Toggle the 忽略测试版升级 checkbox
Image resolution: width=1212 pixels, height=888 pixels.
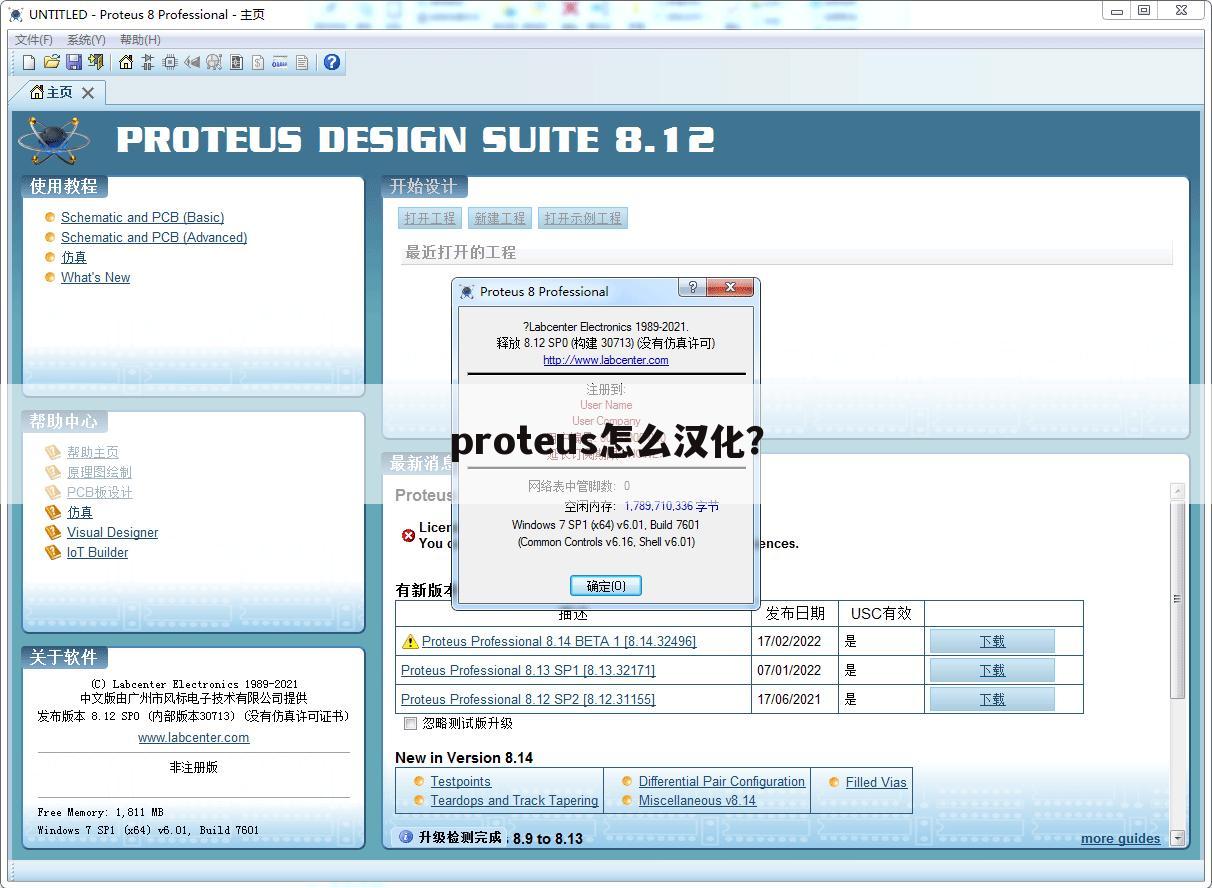tap(410, 723)
